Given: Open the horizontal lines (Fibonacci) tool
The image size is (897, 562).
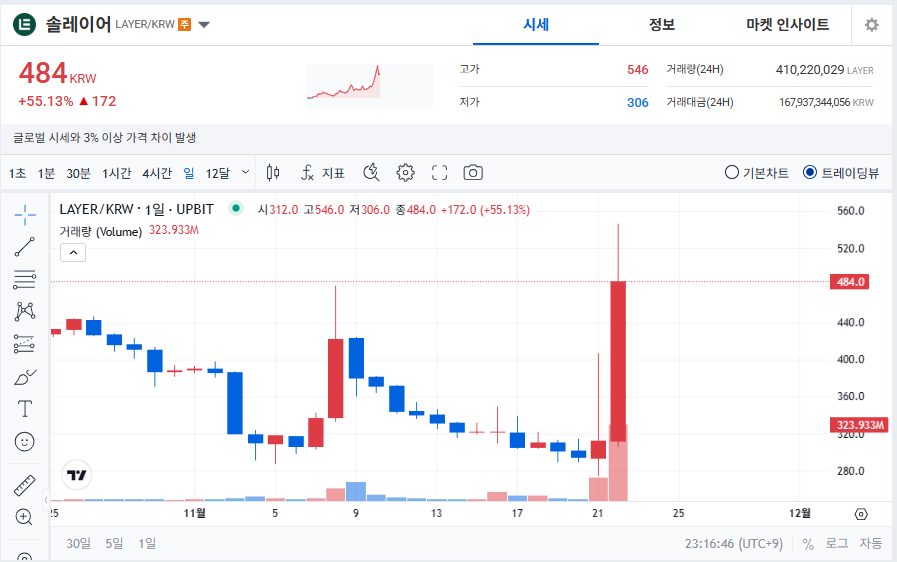Looking at the screenshot, I should (x=25, y=279).
